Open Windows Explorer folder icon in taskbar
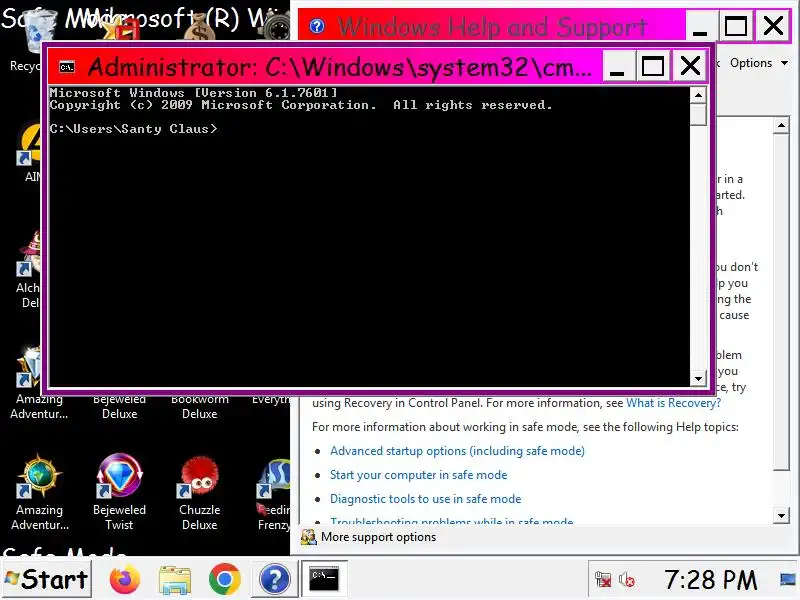 tap(174, 580)
